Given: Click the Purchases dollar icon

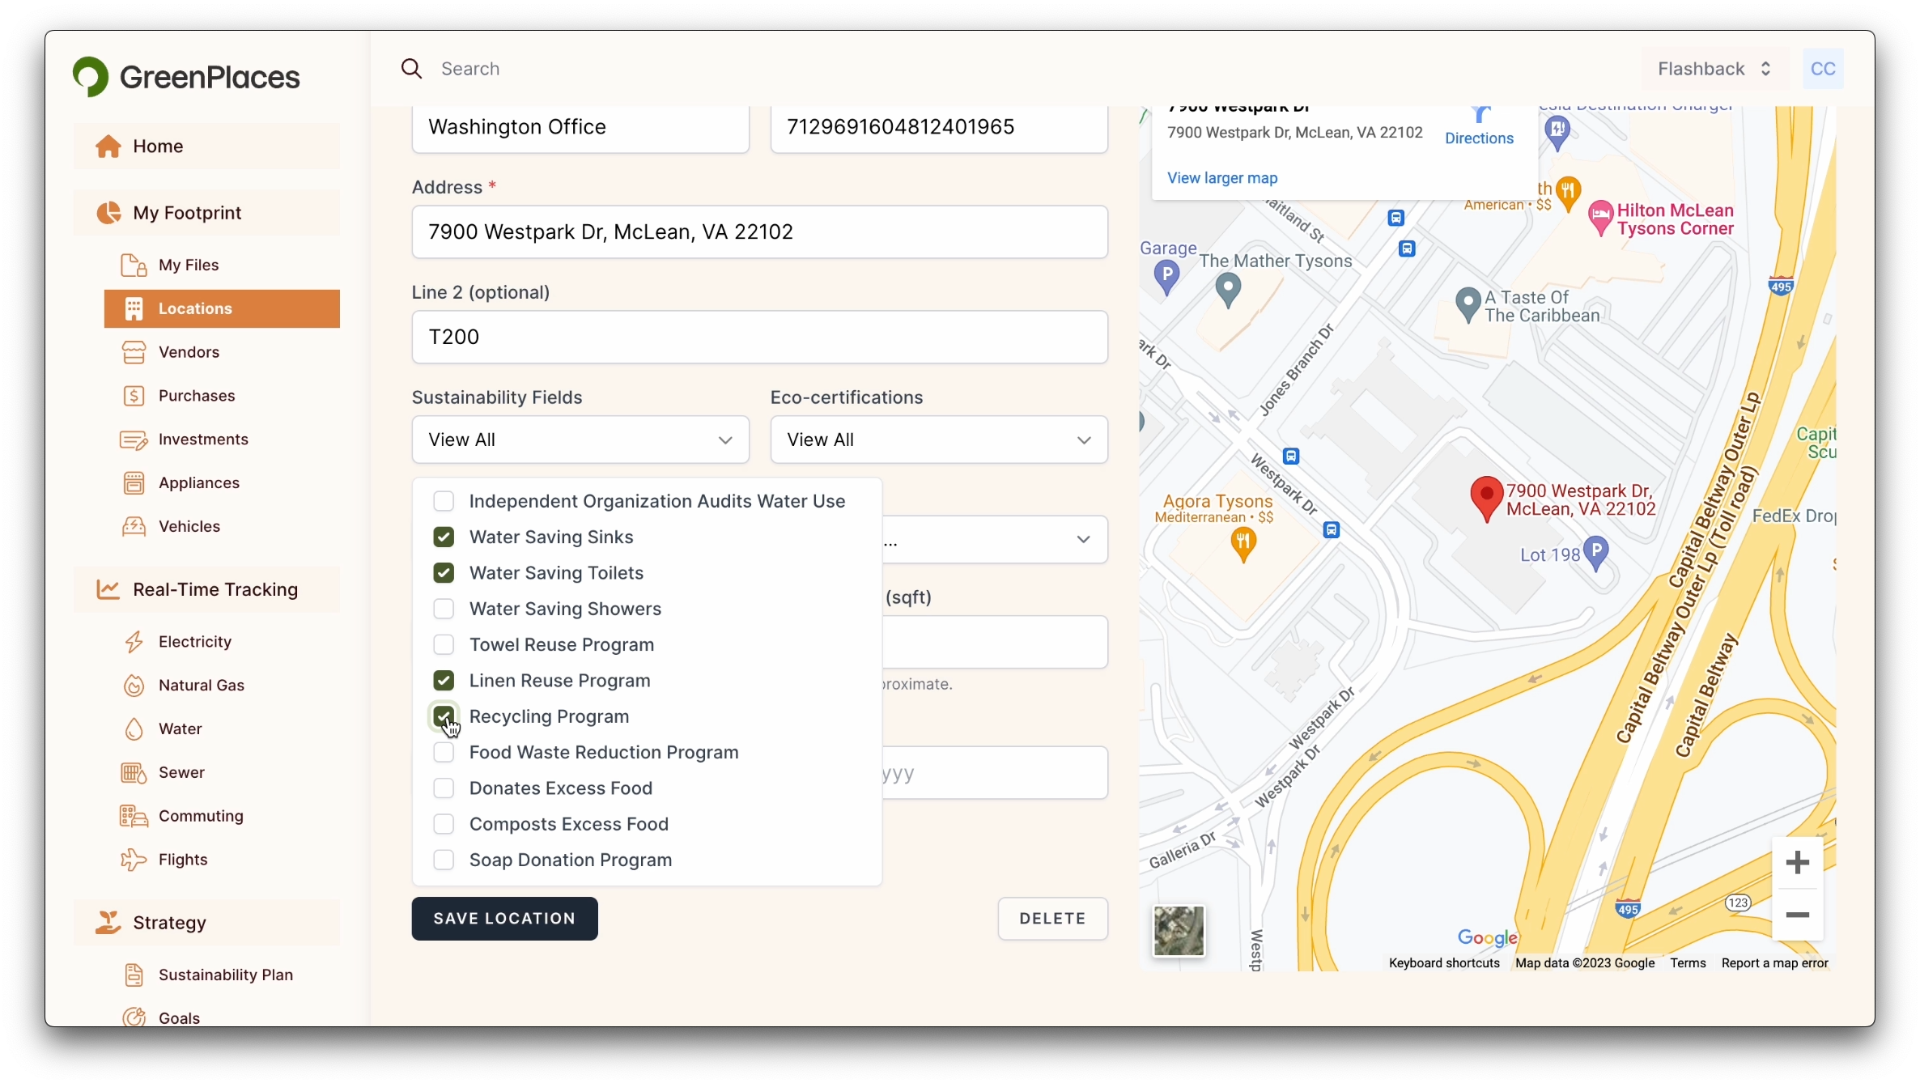Looking at the screenshot, I should [x=134, y=396].
